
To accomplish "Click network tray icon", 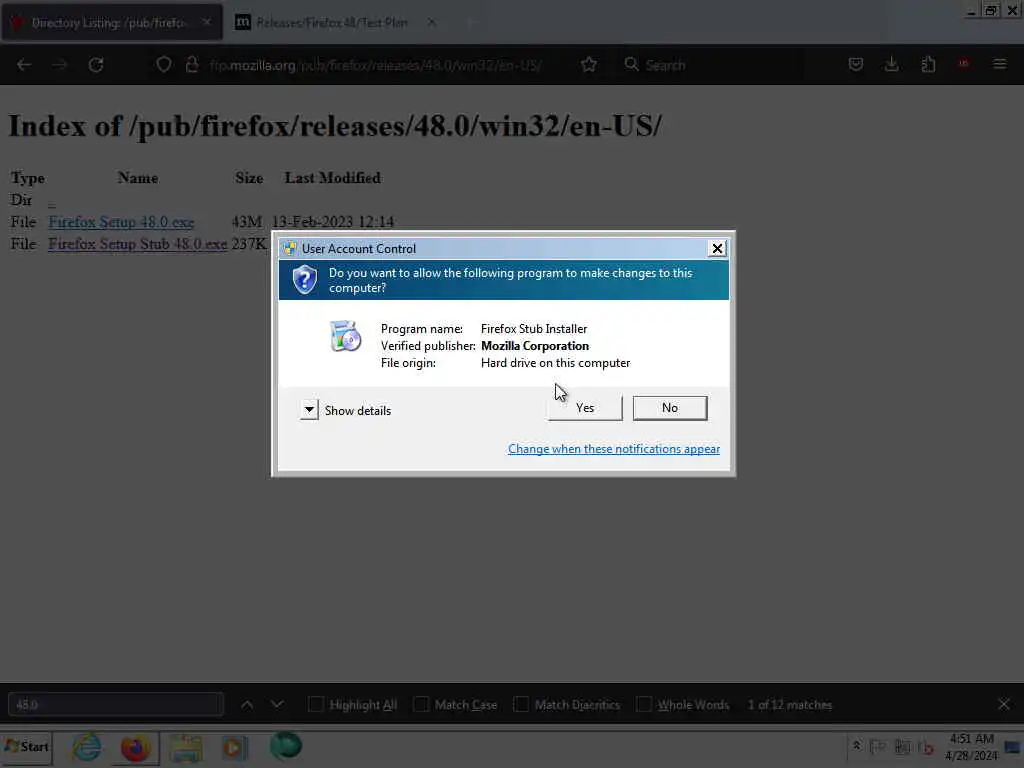I will tap(903, 747).
